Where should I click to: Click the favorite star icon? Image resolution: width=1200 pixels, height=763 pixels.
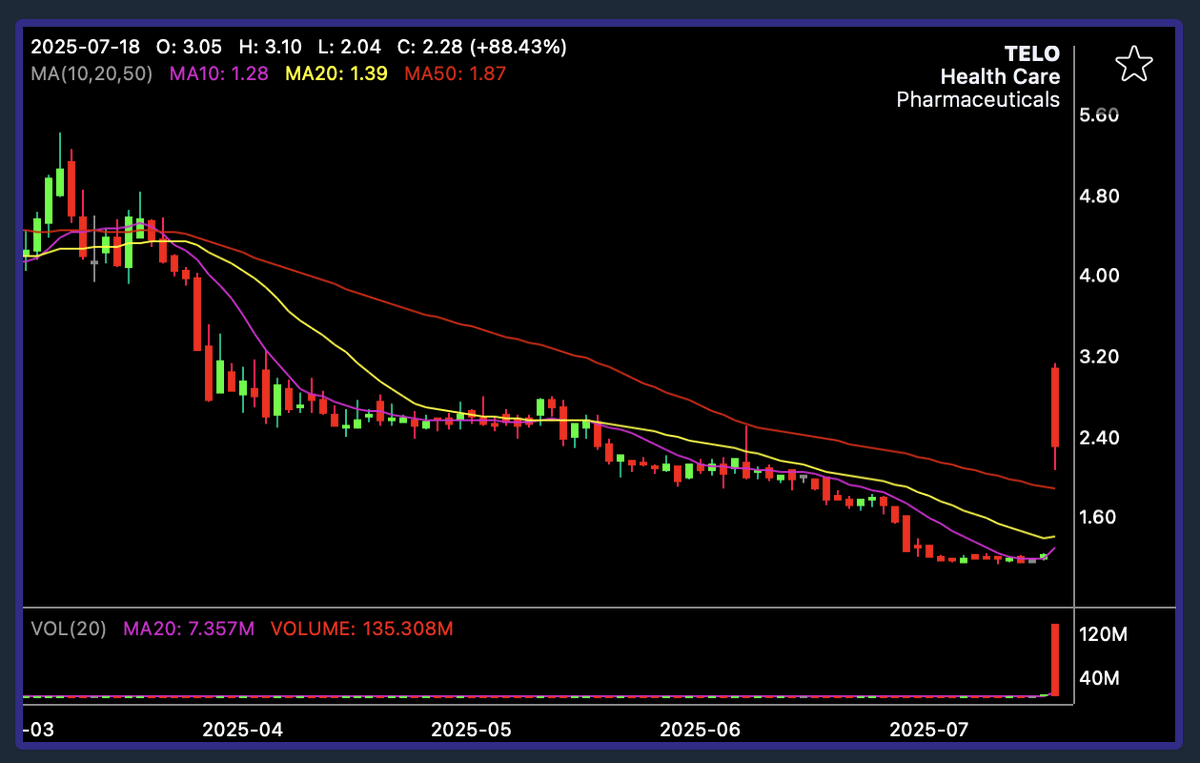pos(1133,64)
